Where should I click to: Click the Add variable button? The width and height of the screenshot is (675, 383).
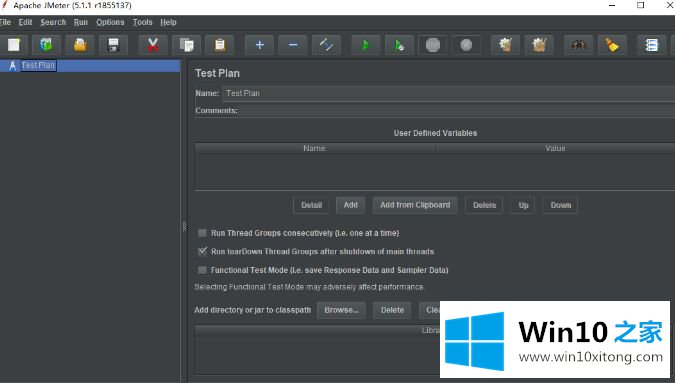(350, 205)
